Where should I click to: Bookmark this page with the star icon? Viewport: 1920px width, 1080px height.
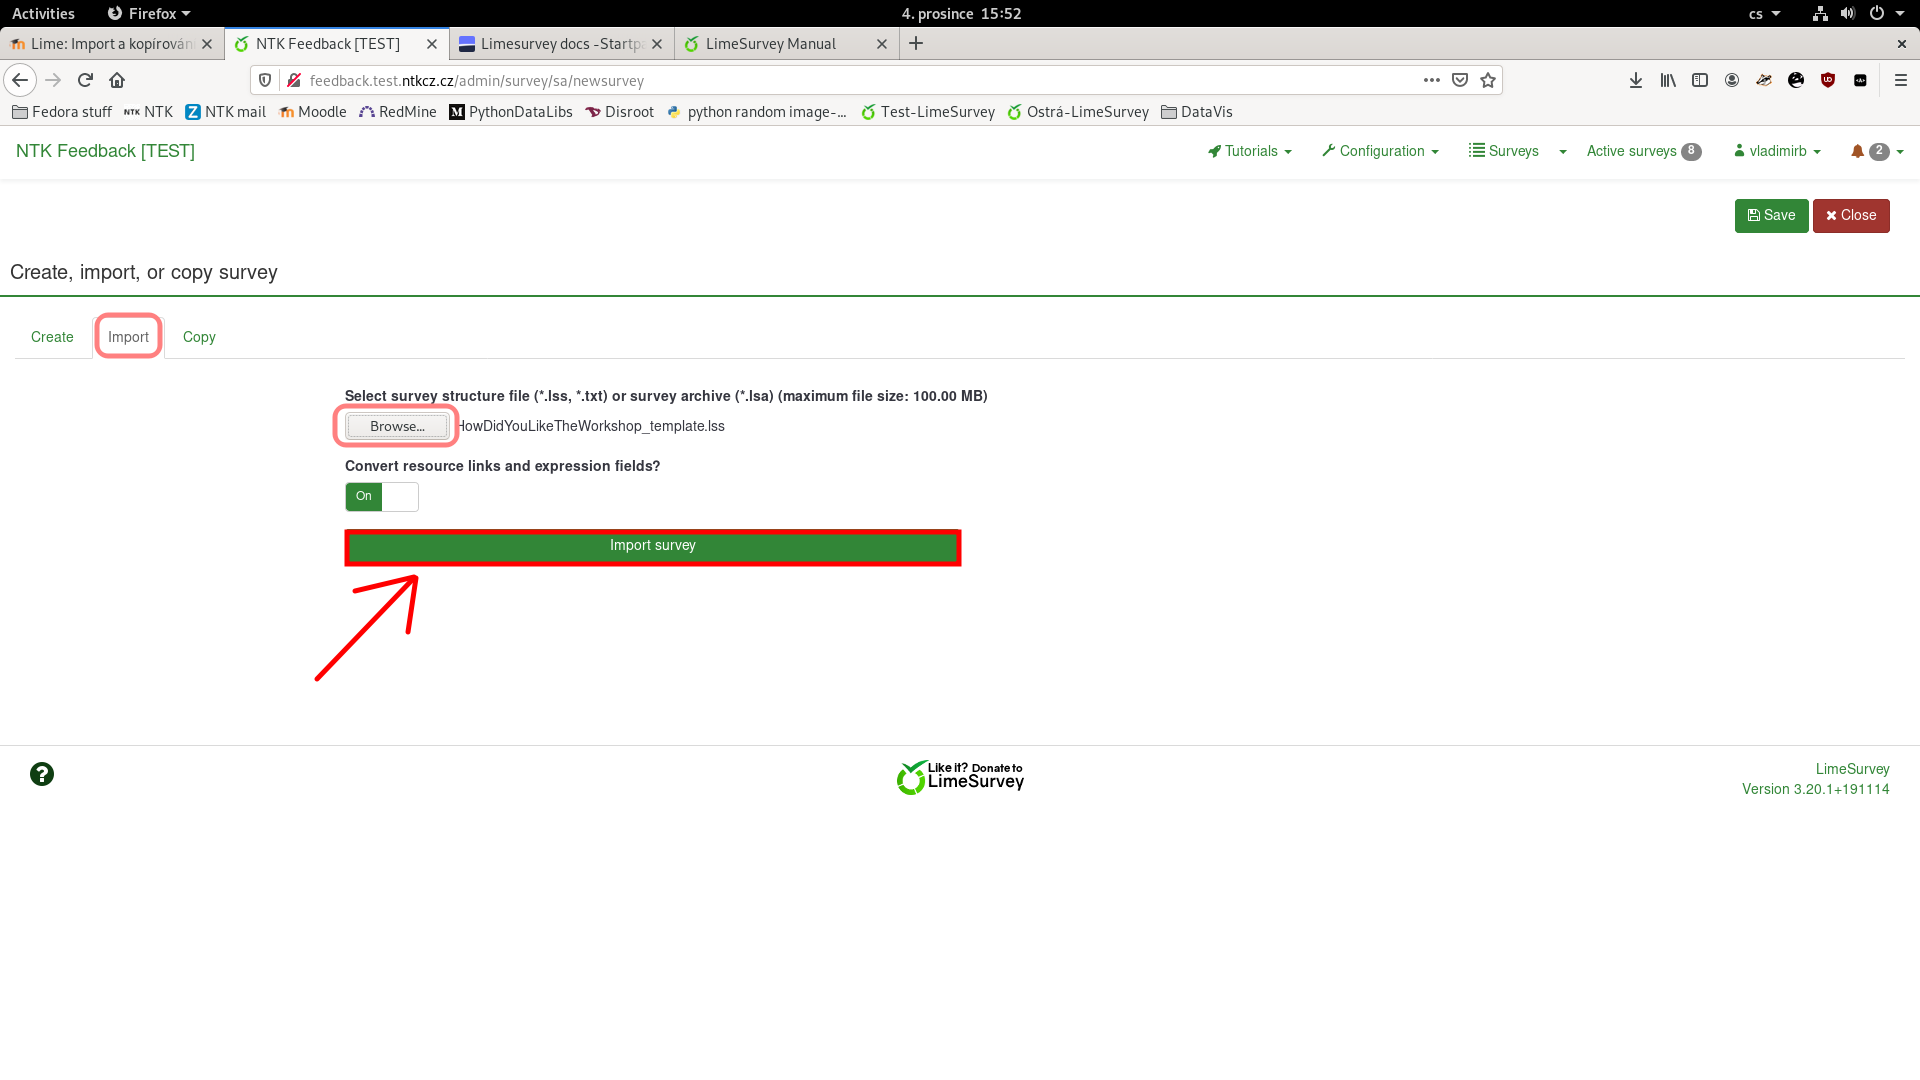point(1488,80)
